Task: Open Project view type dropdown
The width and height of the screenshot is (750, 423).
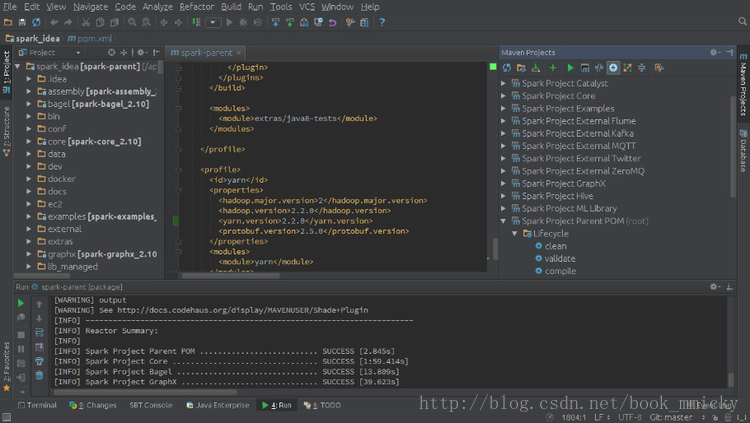Action: pyautogui.click(x=77, y=53)
